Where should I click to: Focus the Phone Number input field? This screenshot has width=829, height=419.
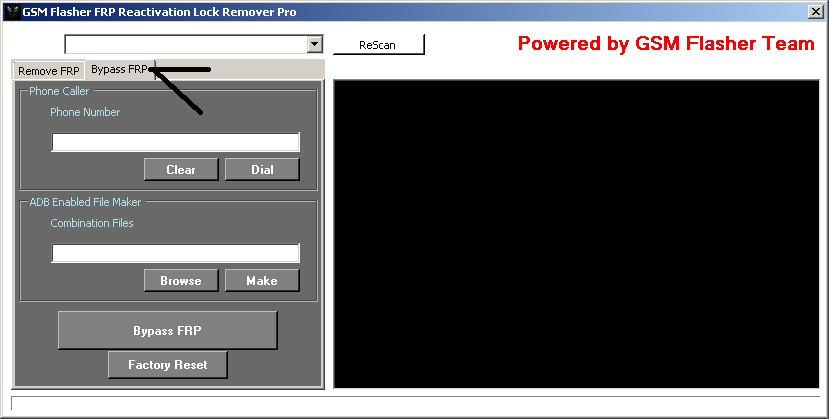click(x=176, y=142)
